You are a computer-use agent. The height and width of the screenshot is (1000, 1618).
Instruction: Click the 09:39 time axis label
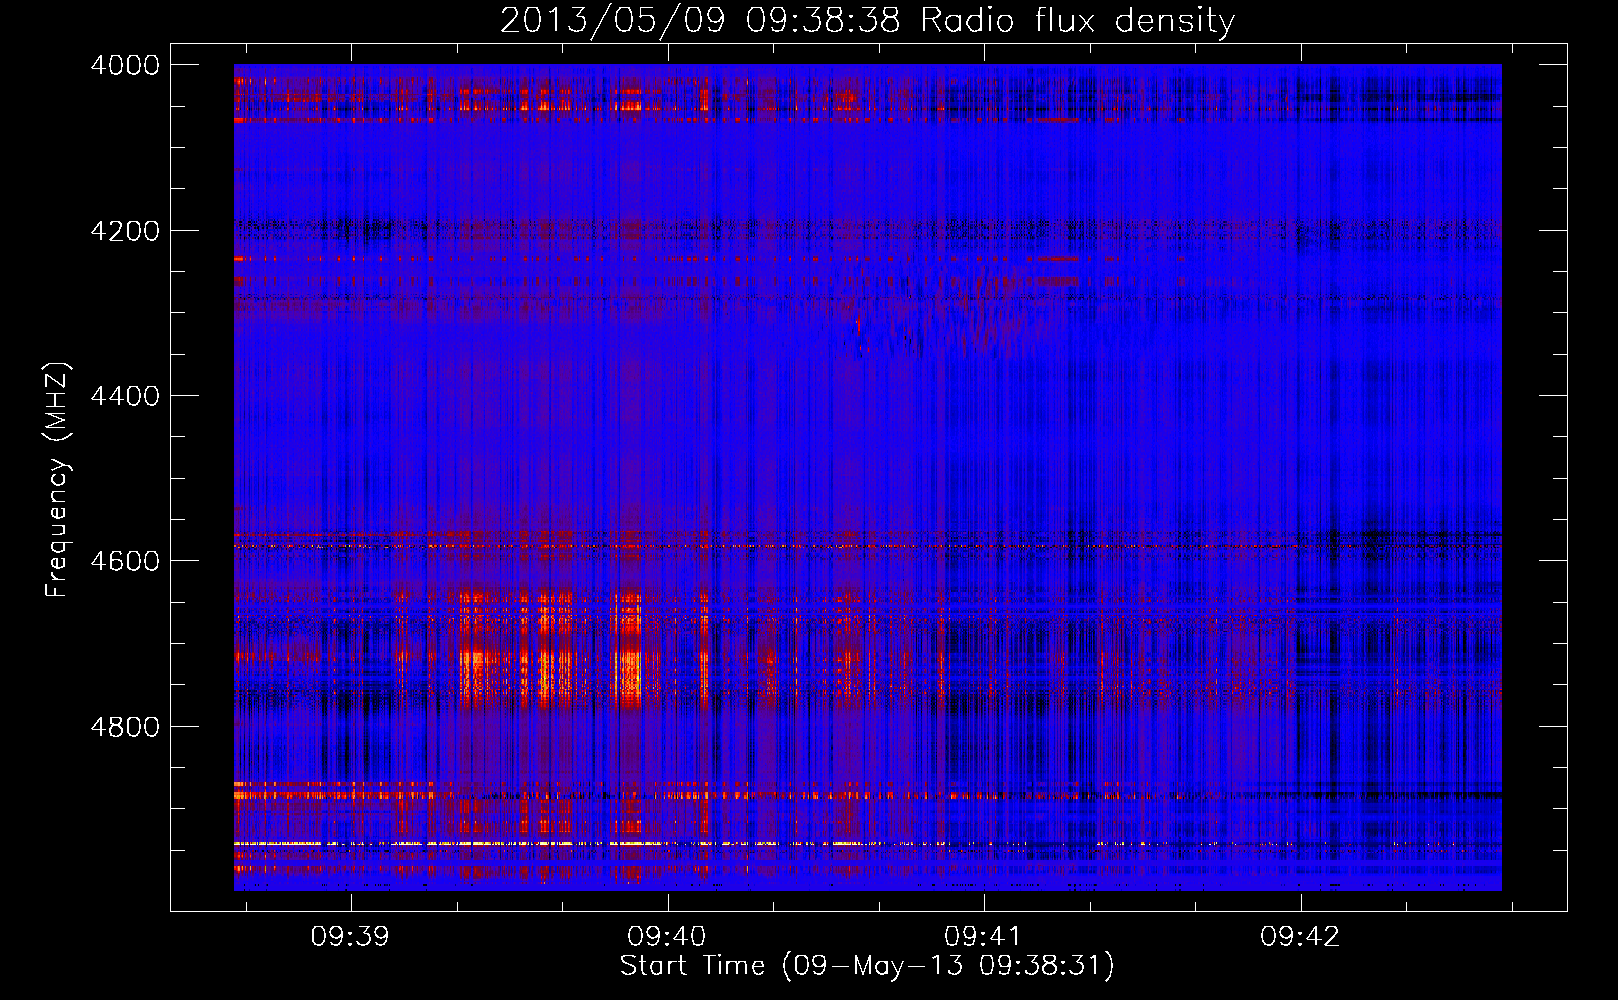[x=350, y=937]
